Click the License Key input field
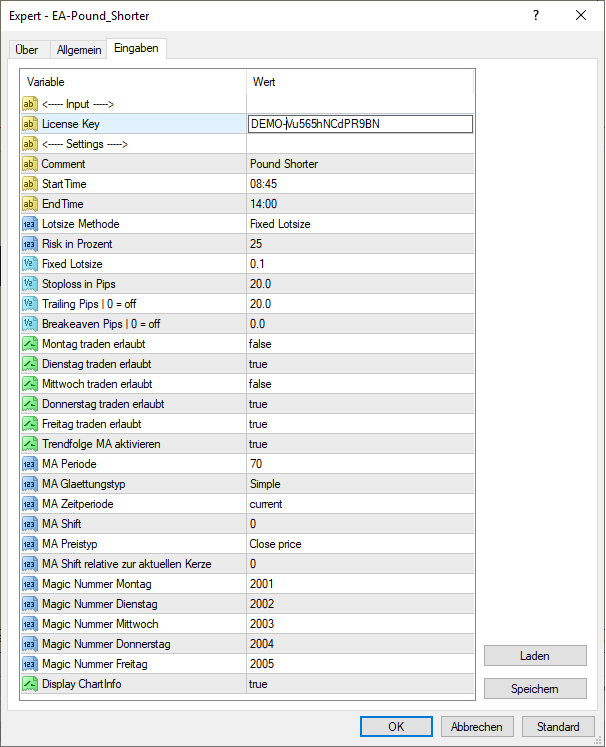This screenshot has width=606, height=747. click(360, 124)
